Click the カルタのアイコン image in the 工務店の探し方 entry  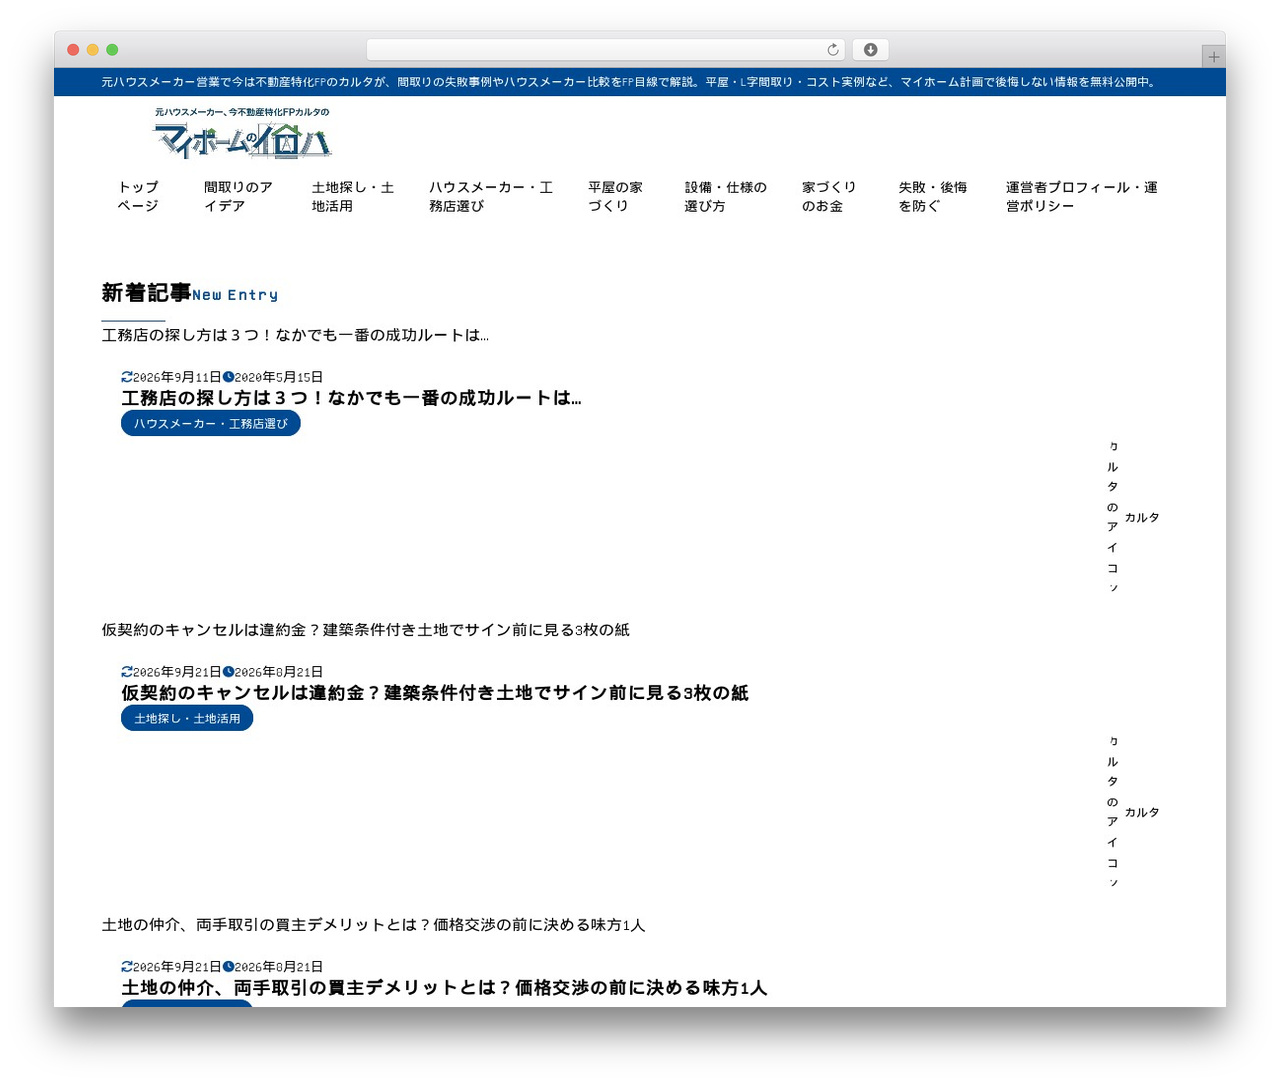[1113, 517]
